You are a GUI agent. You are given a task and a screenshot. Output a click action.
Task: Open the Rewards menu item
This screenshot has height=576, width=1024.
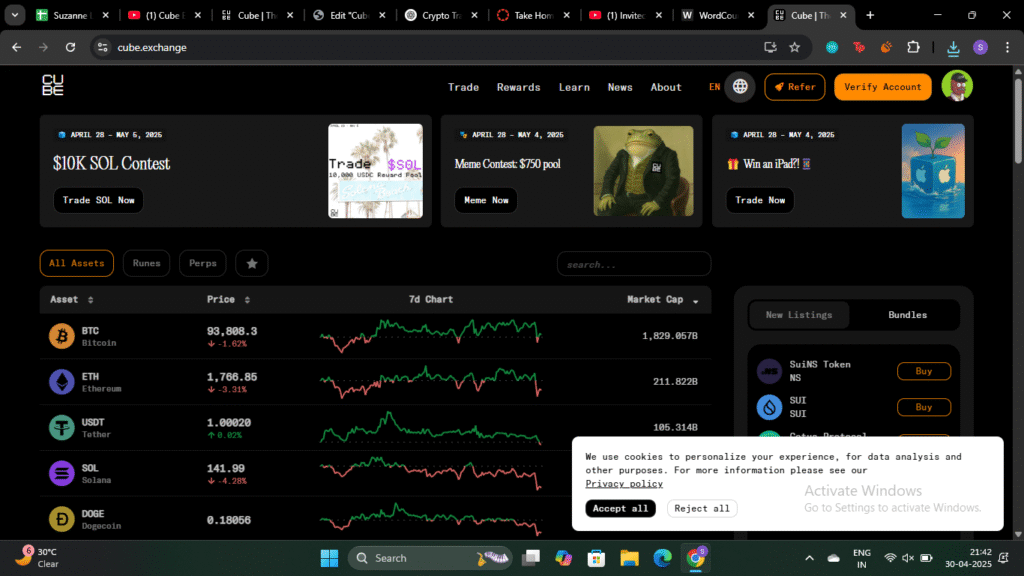pyautogui.click(x=519, y=87)
